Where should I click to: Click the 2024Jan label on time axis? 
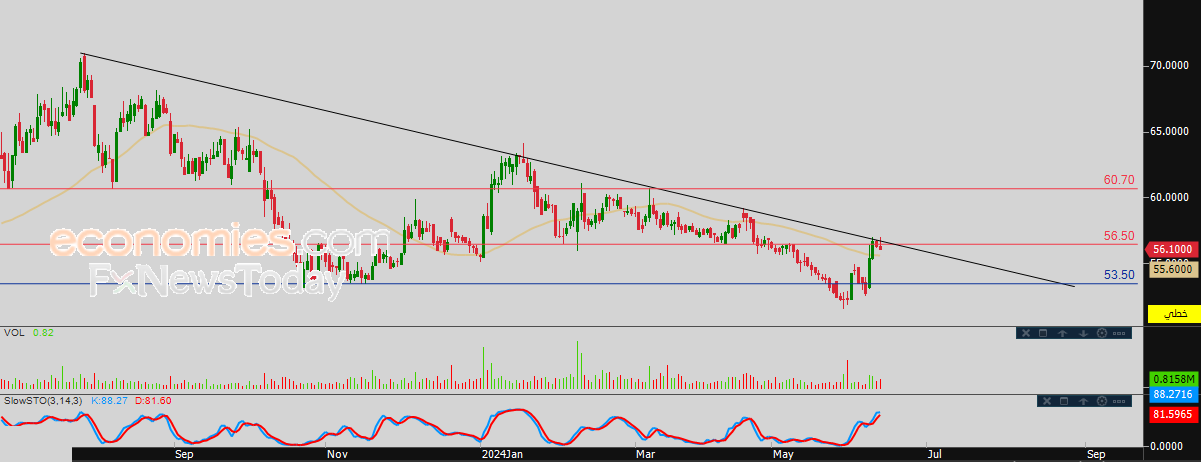(503, 454)
